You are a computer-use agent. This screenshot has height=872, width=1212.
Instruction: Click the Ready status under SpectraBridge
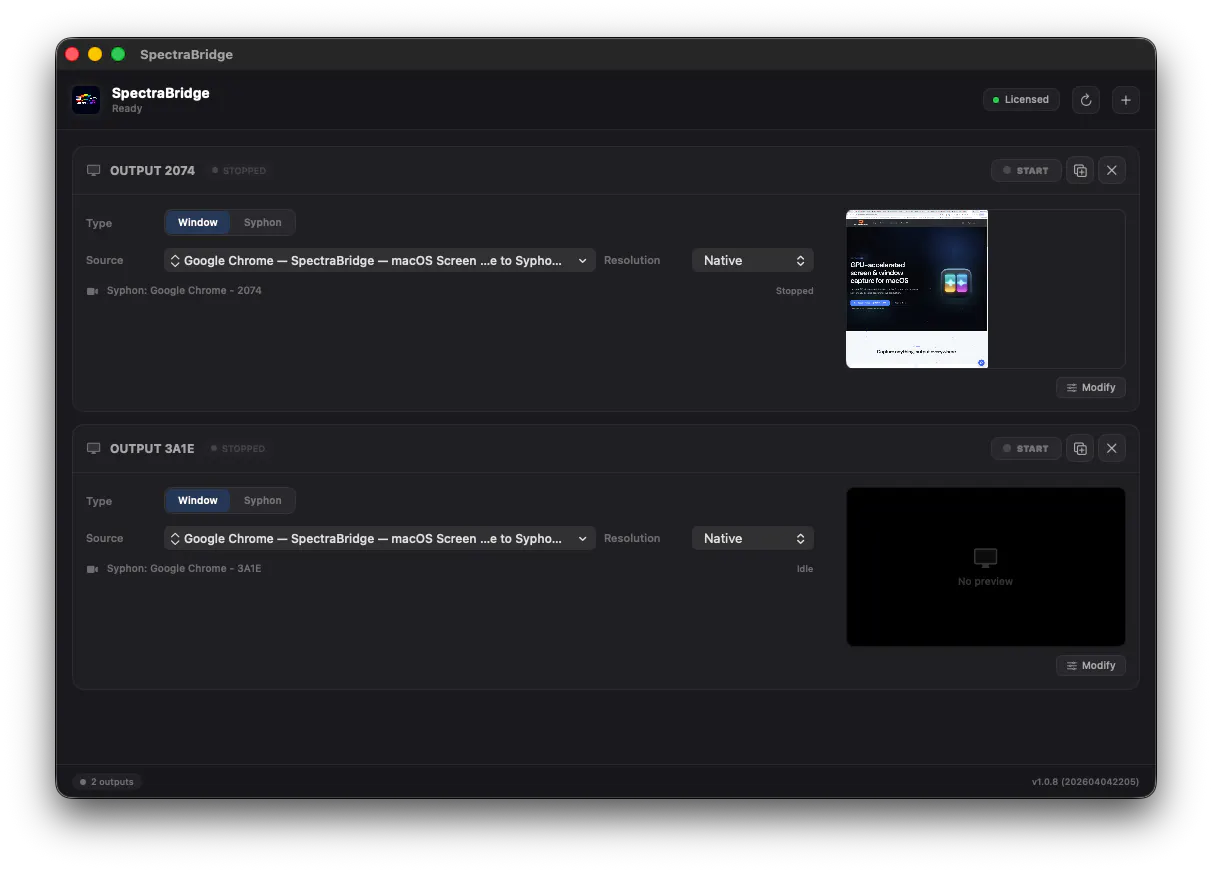pos(127,109)
